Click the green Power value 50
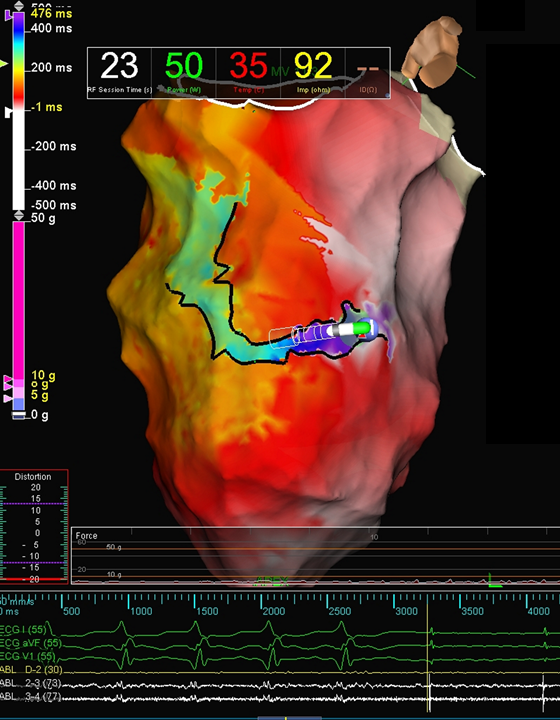 tap(184, 66)
